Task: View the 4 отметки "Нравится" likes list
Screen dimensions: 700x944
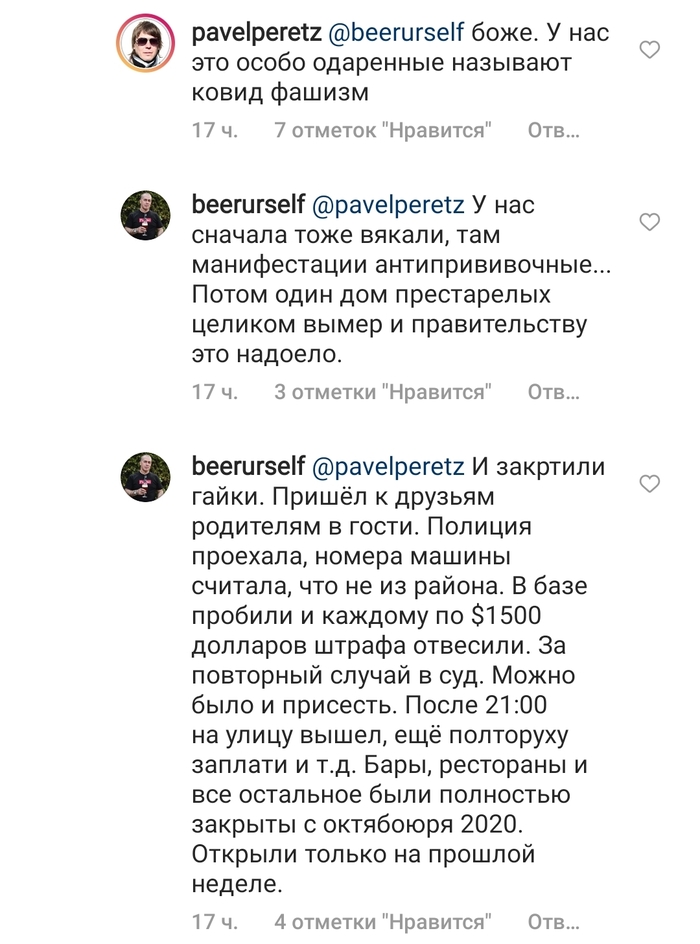Action: click(383, 920)
